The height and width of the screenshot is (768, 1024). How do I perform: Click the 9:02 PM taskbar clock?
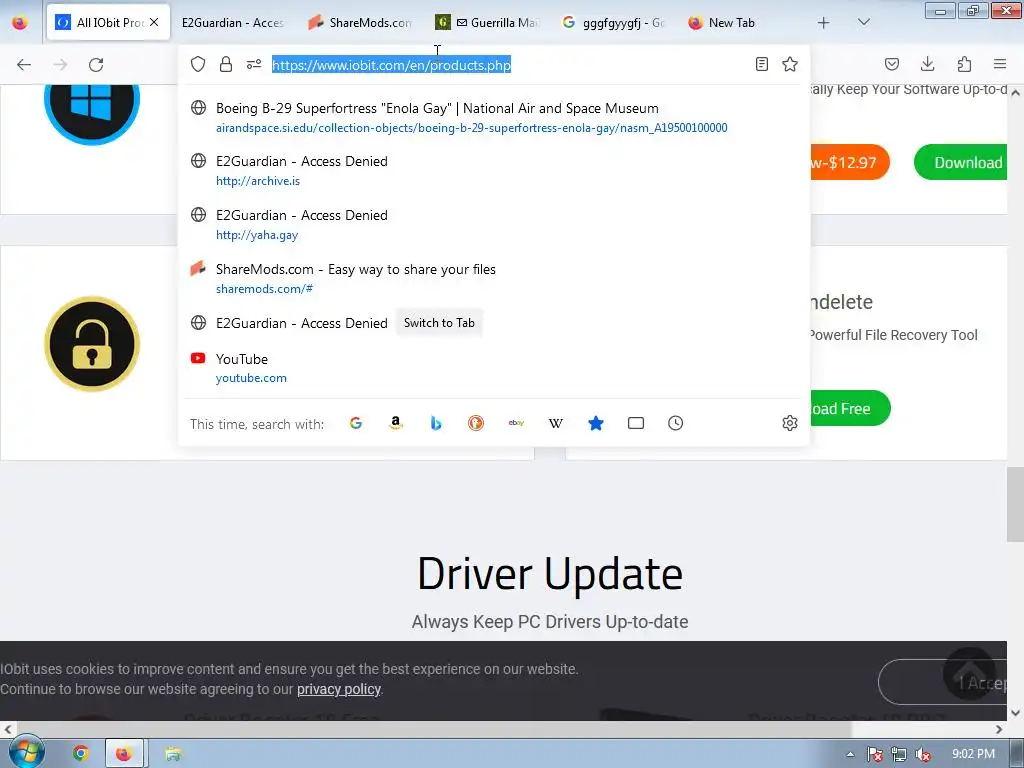[973, 754]
